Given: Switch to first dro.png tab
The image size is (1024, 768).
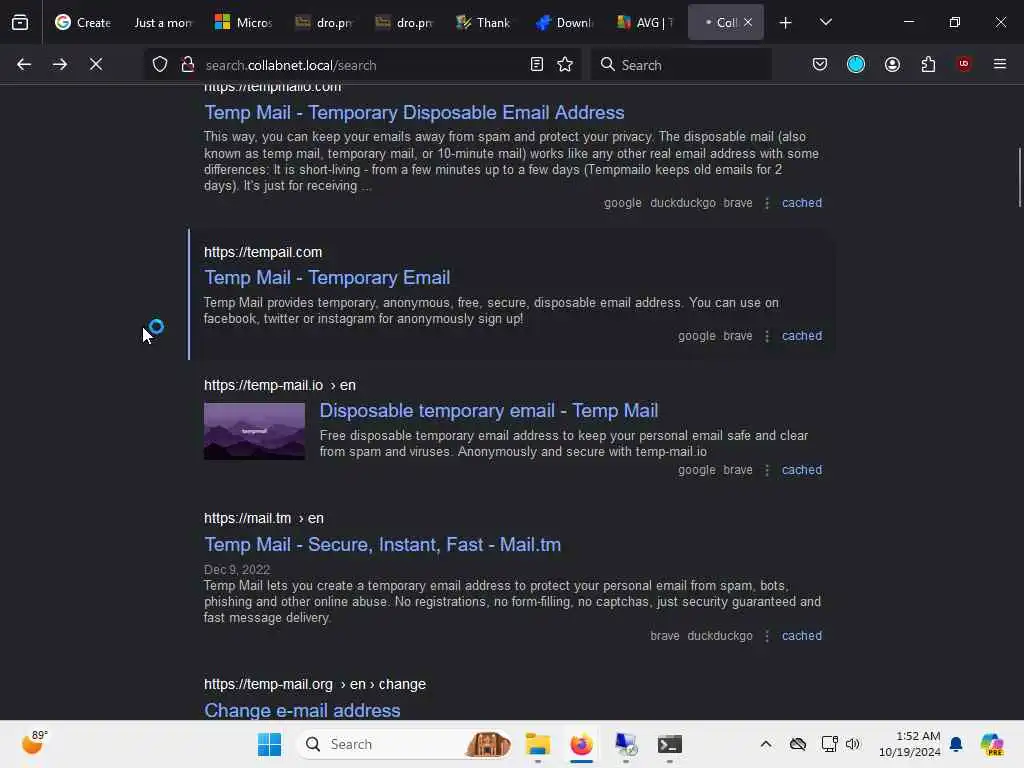Looking at the screenshot, I should tap(323, 22).
